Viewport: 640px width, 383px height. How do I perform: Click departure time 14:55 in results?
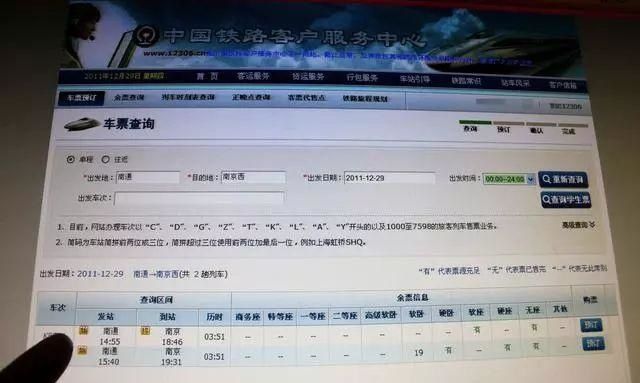click(x=110, y=341)
